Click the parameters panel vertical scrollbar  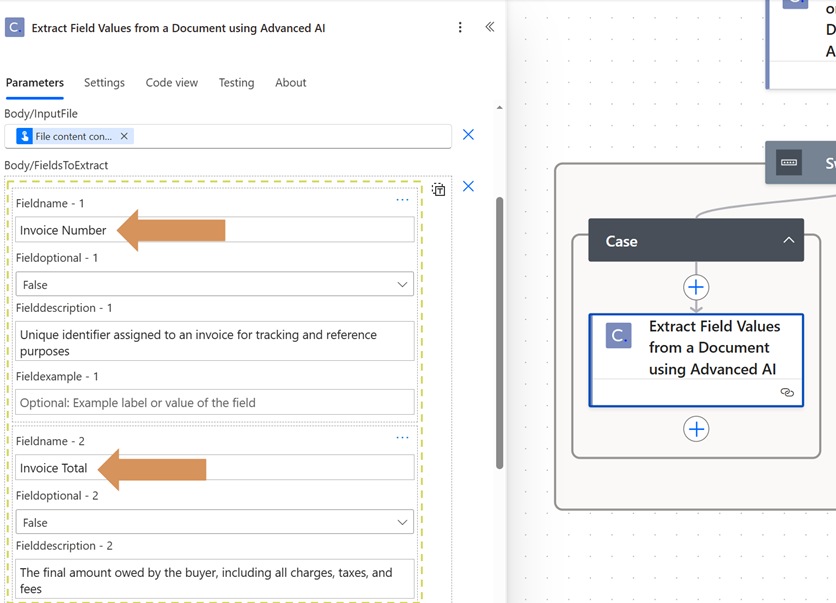[499, 330]
